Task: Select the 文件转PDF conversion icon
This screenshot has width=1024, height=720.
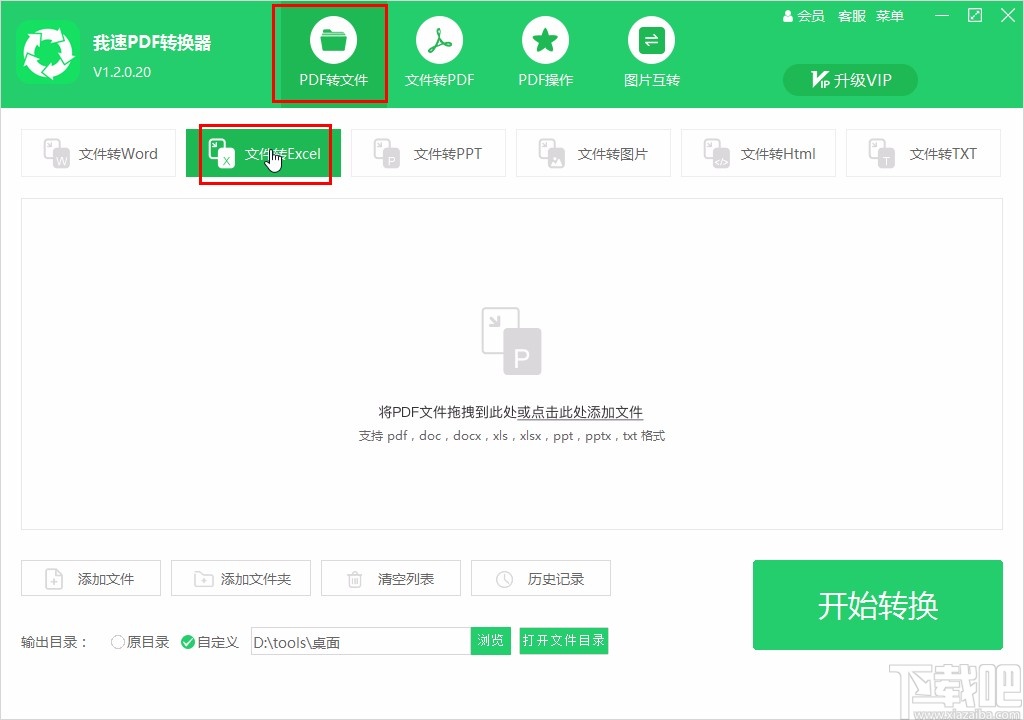Action: 438,52
